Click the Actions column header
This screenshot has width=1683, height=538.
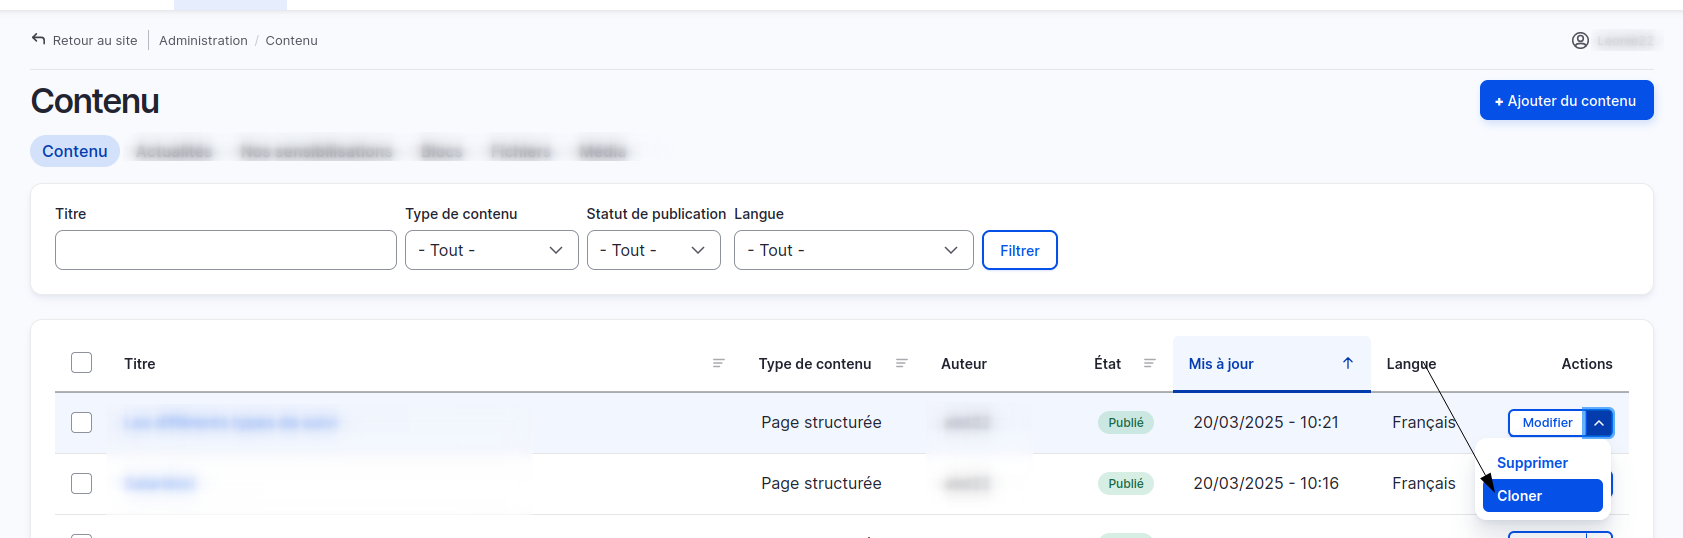point(1587,364)
